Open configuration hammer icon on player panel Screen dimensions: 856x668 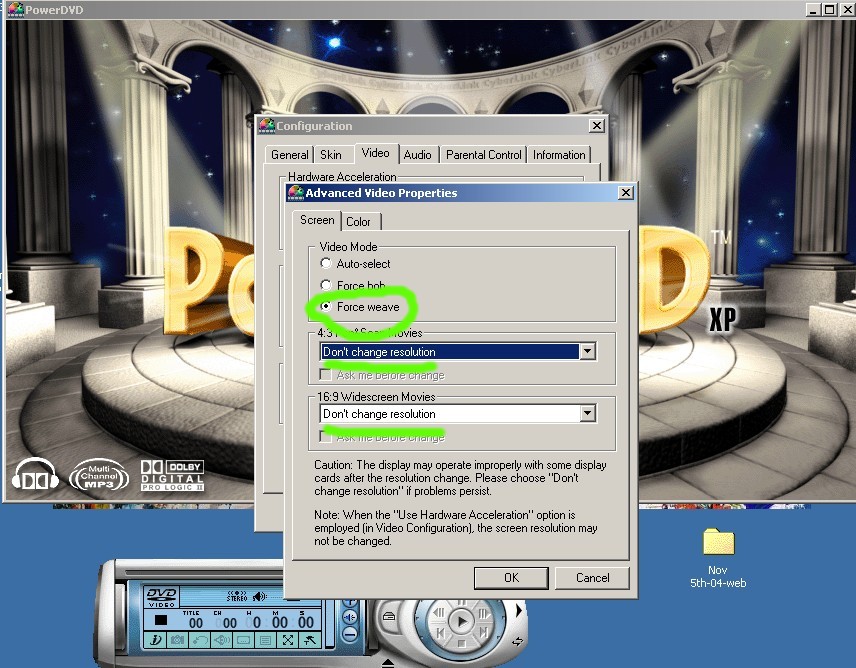[x=309, y=640]
